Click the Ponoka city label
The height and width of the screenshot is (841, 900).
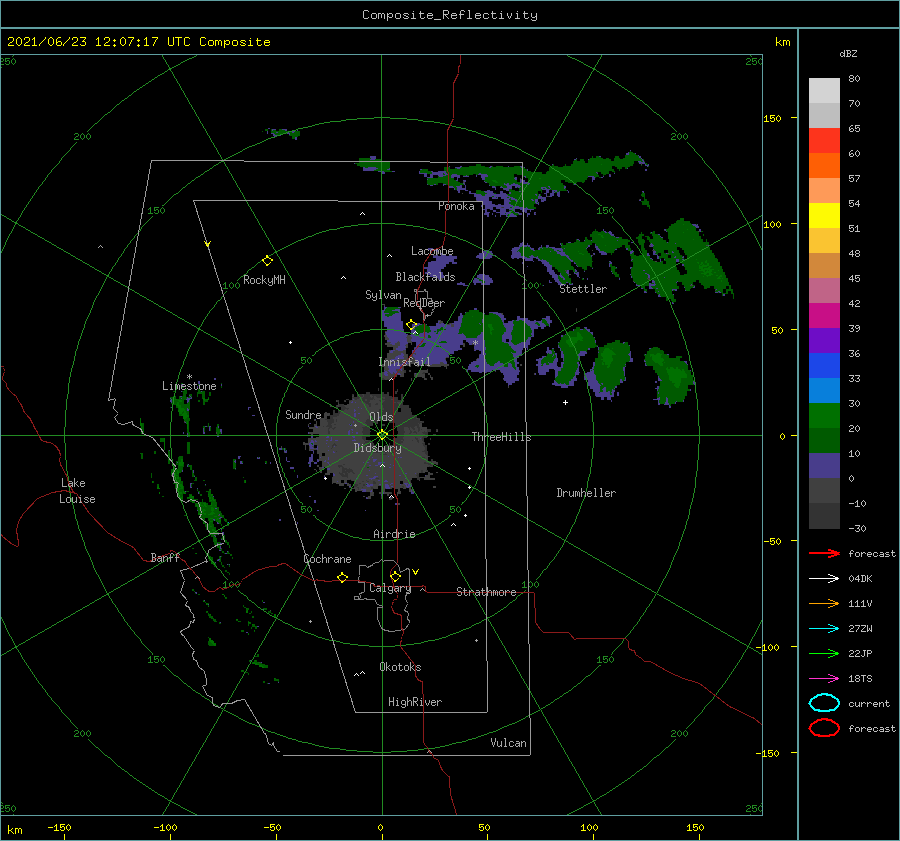456,207
